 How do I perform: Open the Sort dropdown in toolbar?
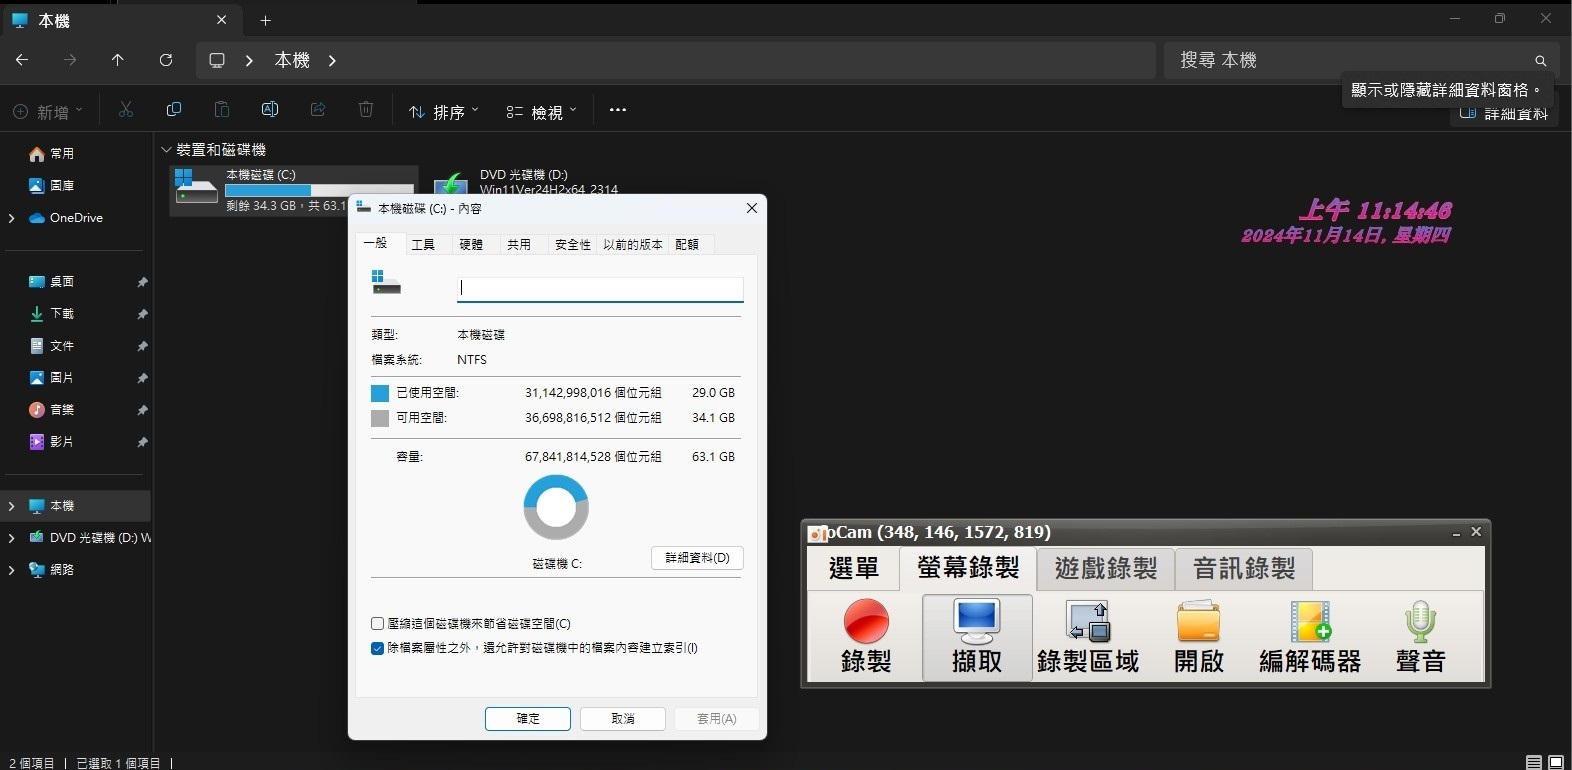tap(444, 112)
